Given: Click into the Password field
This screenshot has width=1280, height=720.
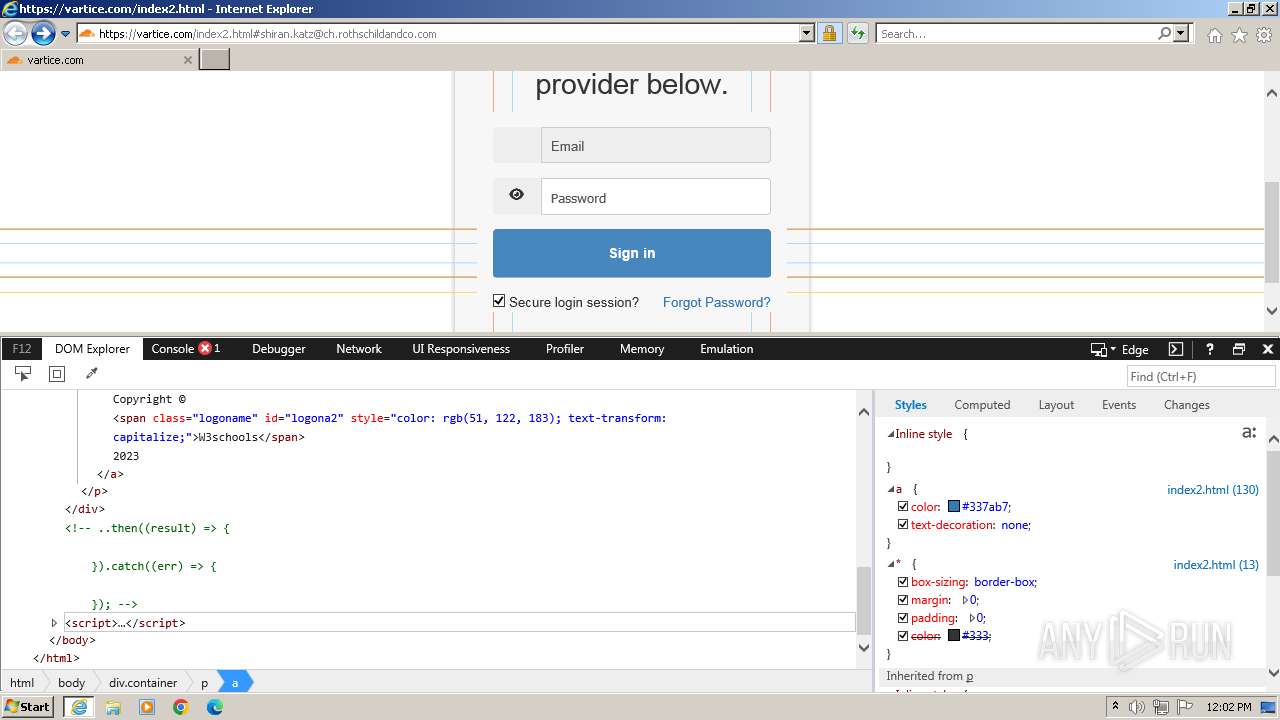Looking at the screenshot, I should 656,197.
